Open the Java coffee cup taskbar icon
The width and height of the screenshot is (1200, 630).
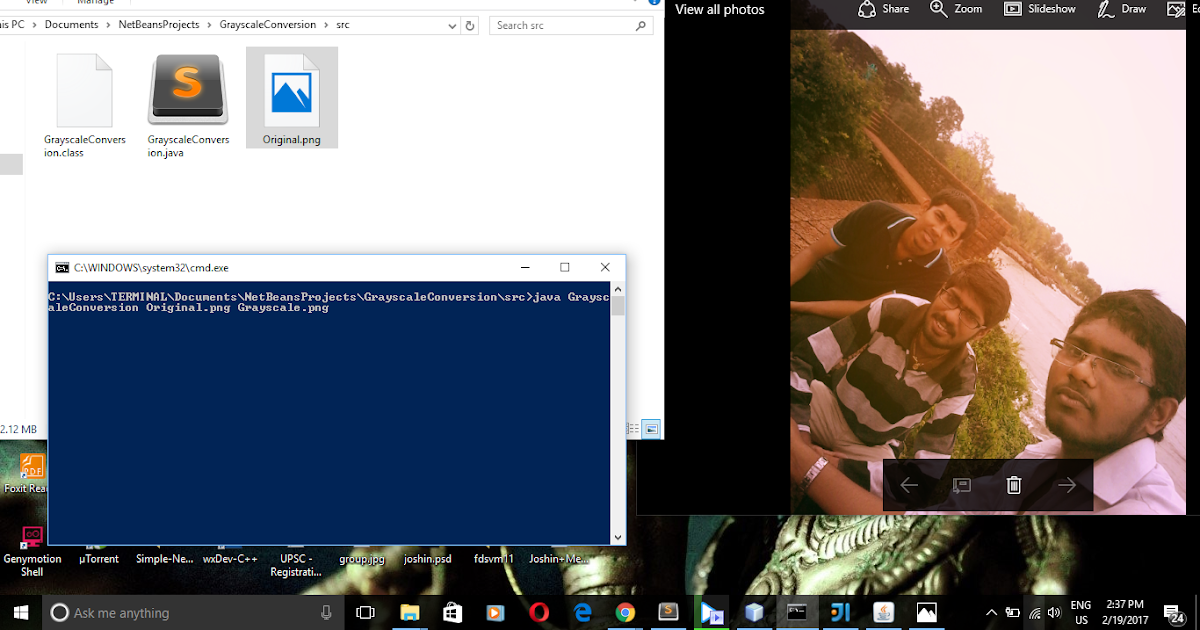(883, 612)
